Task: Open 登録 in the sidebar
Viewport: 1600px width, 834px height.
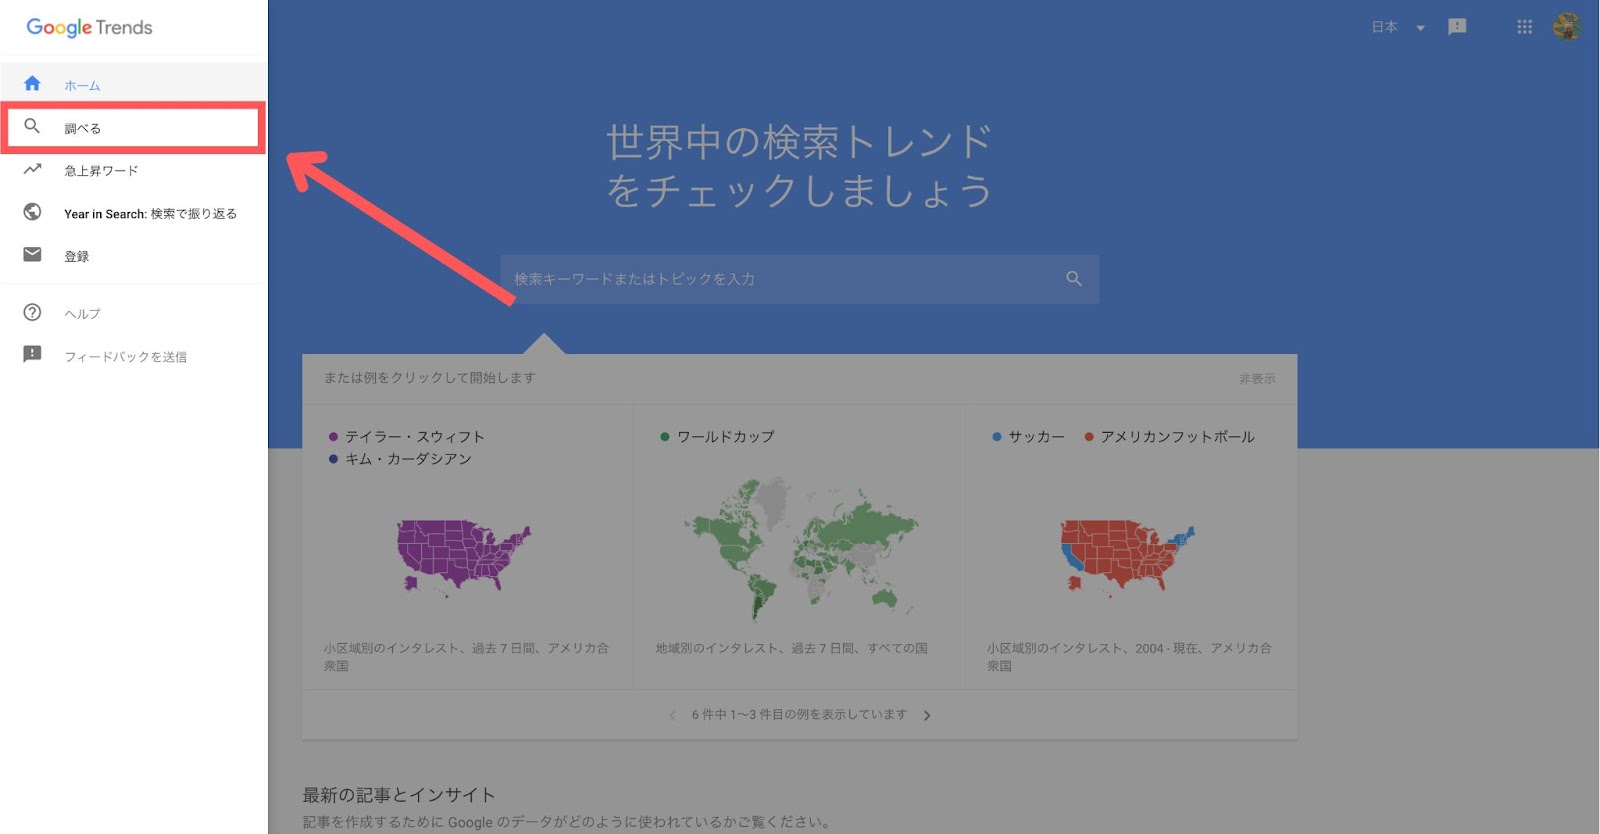Action: tap(134, 256)
